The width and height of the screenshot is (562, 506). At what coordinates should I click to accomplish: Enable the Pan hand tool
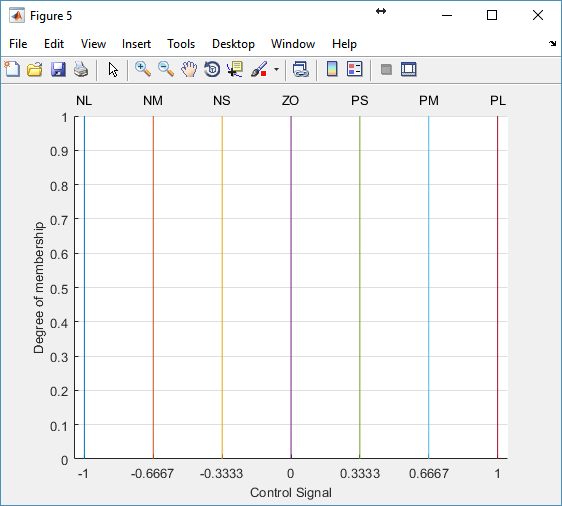click(189, 69)
